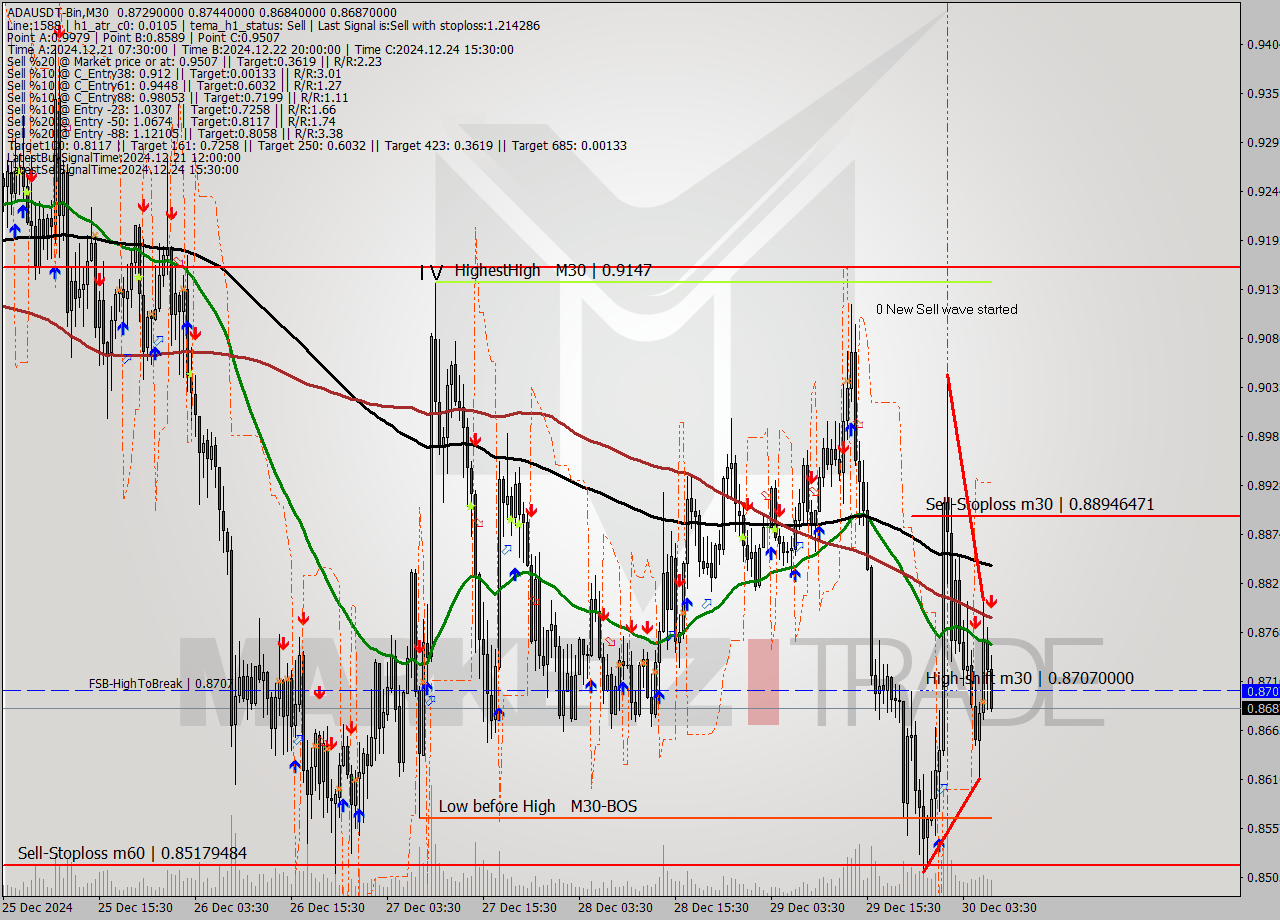The height and width of the screenshot is (920, 1280).
Task: Click the 0.861 price axis label
Action: (1262, 779)
